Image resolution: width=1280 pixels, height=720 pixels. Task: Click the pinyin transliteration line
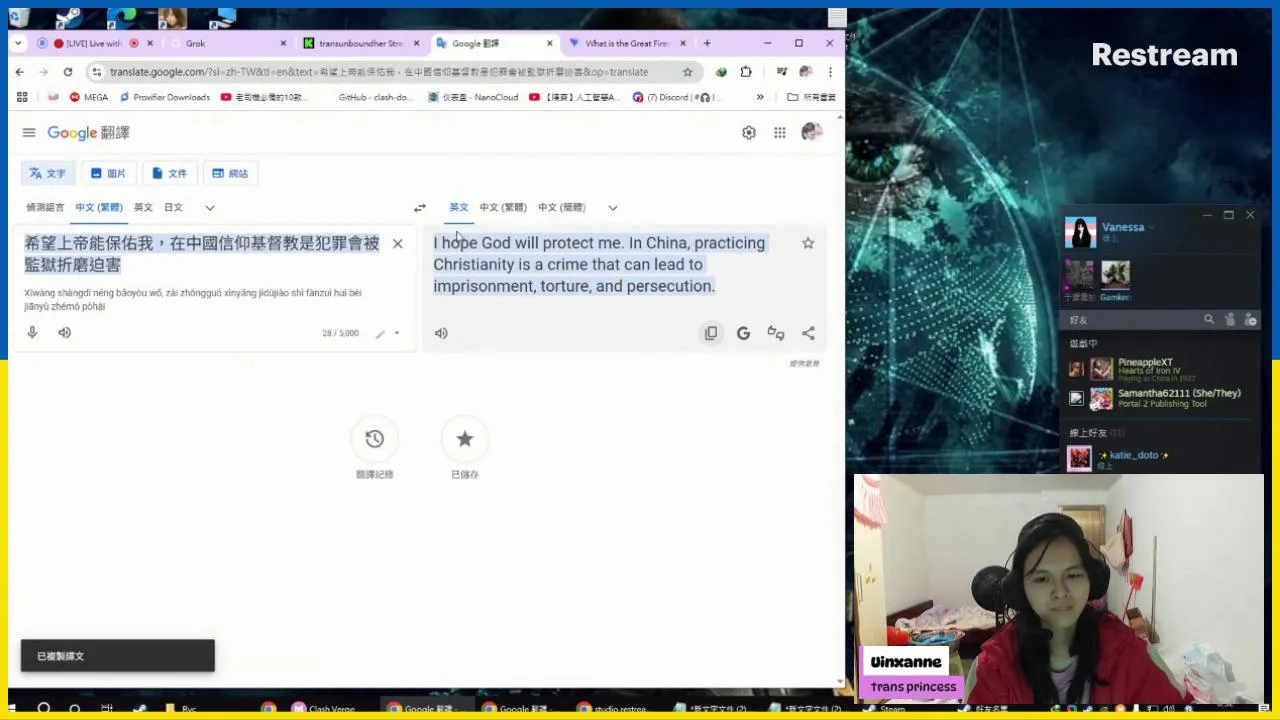[193, 300]
